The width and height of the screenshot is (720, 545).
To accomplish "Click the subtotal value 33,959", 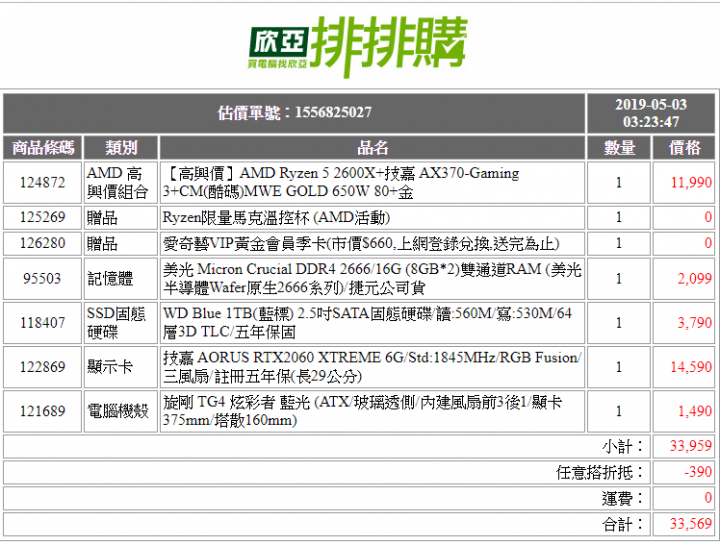I will pyautogui.click(x=691, y=446).
